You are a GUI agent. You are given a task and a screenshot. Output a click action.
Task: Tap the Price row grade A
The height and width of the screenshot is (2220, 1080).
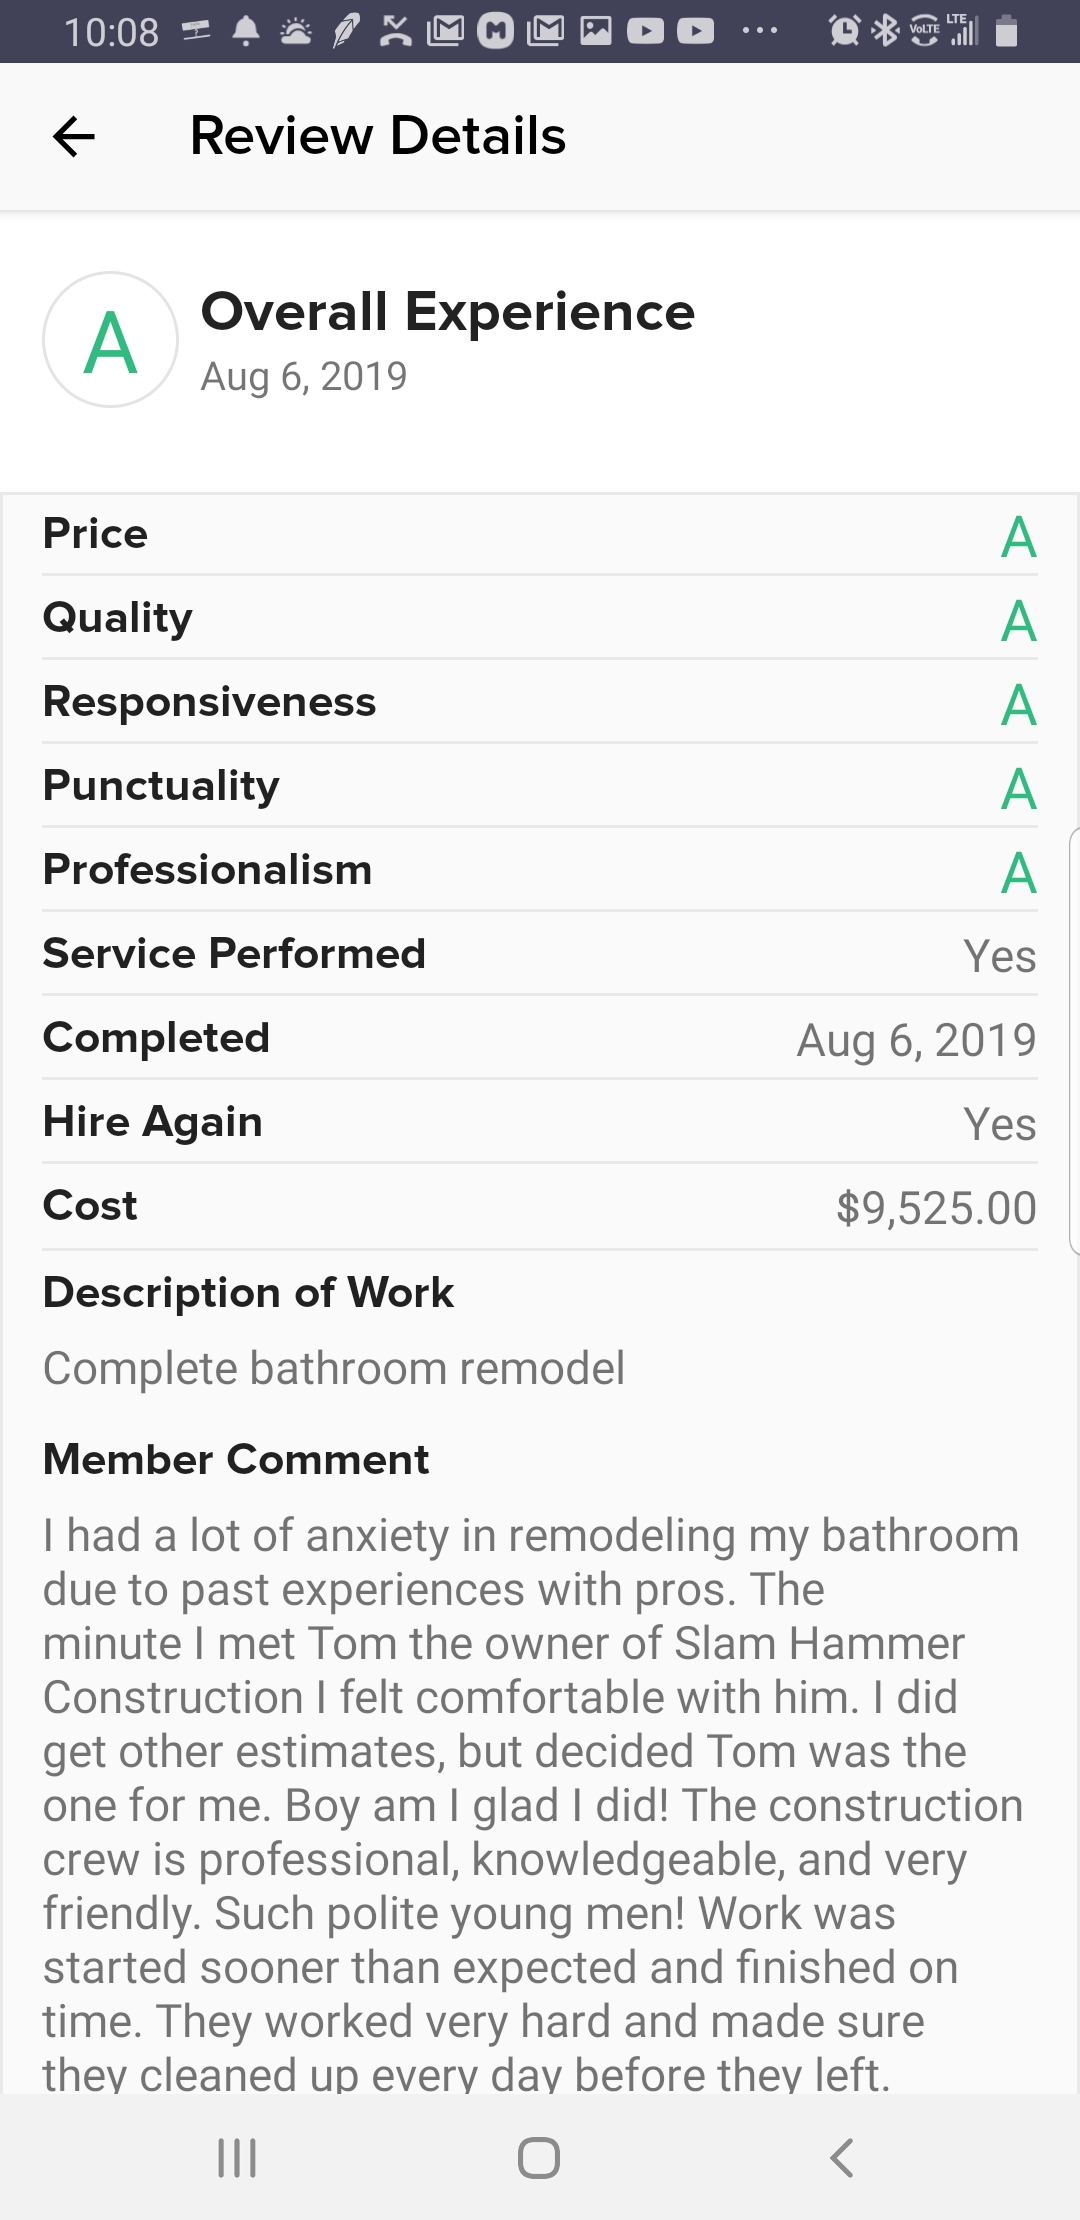click(x=1018, y=537)
